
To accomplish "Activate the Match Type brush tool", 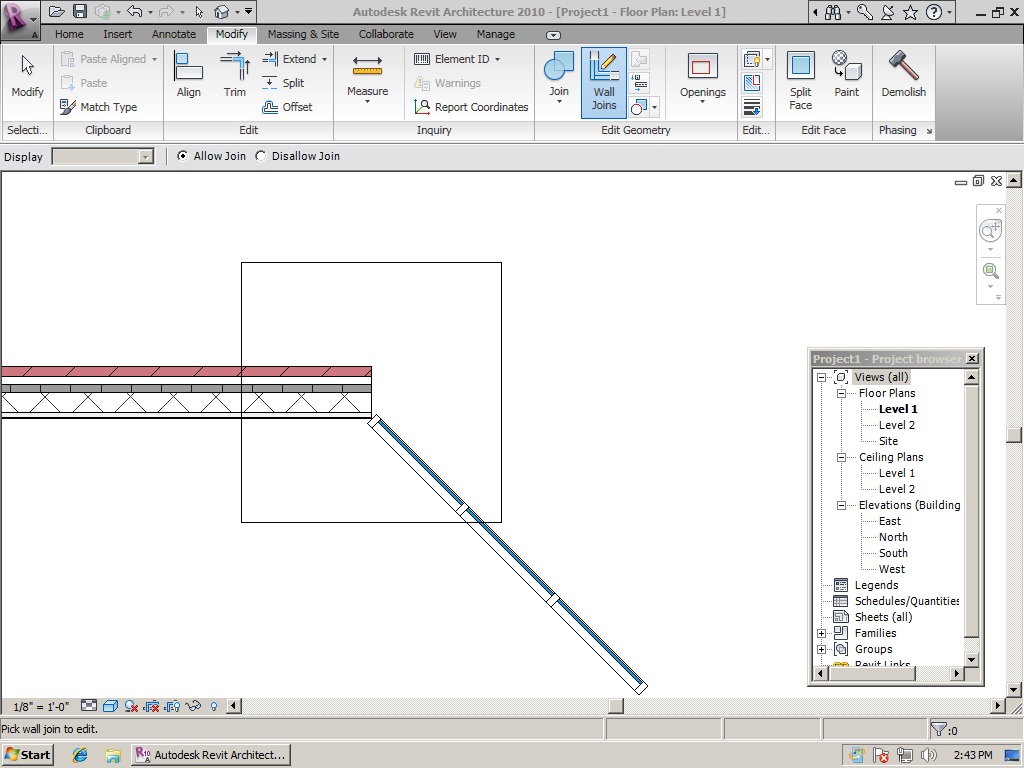I will click(x=98, y=106).
